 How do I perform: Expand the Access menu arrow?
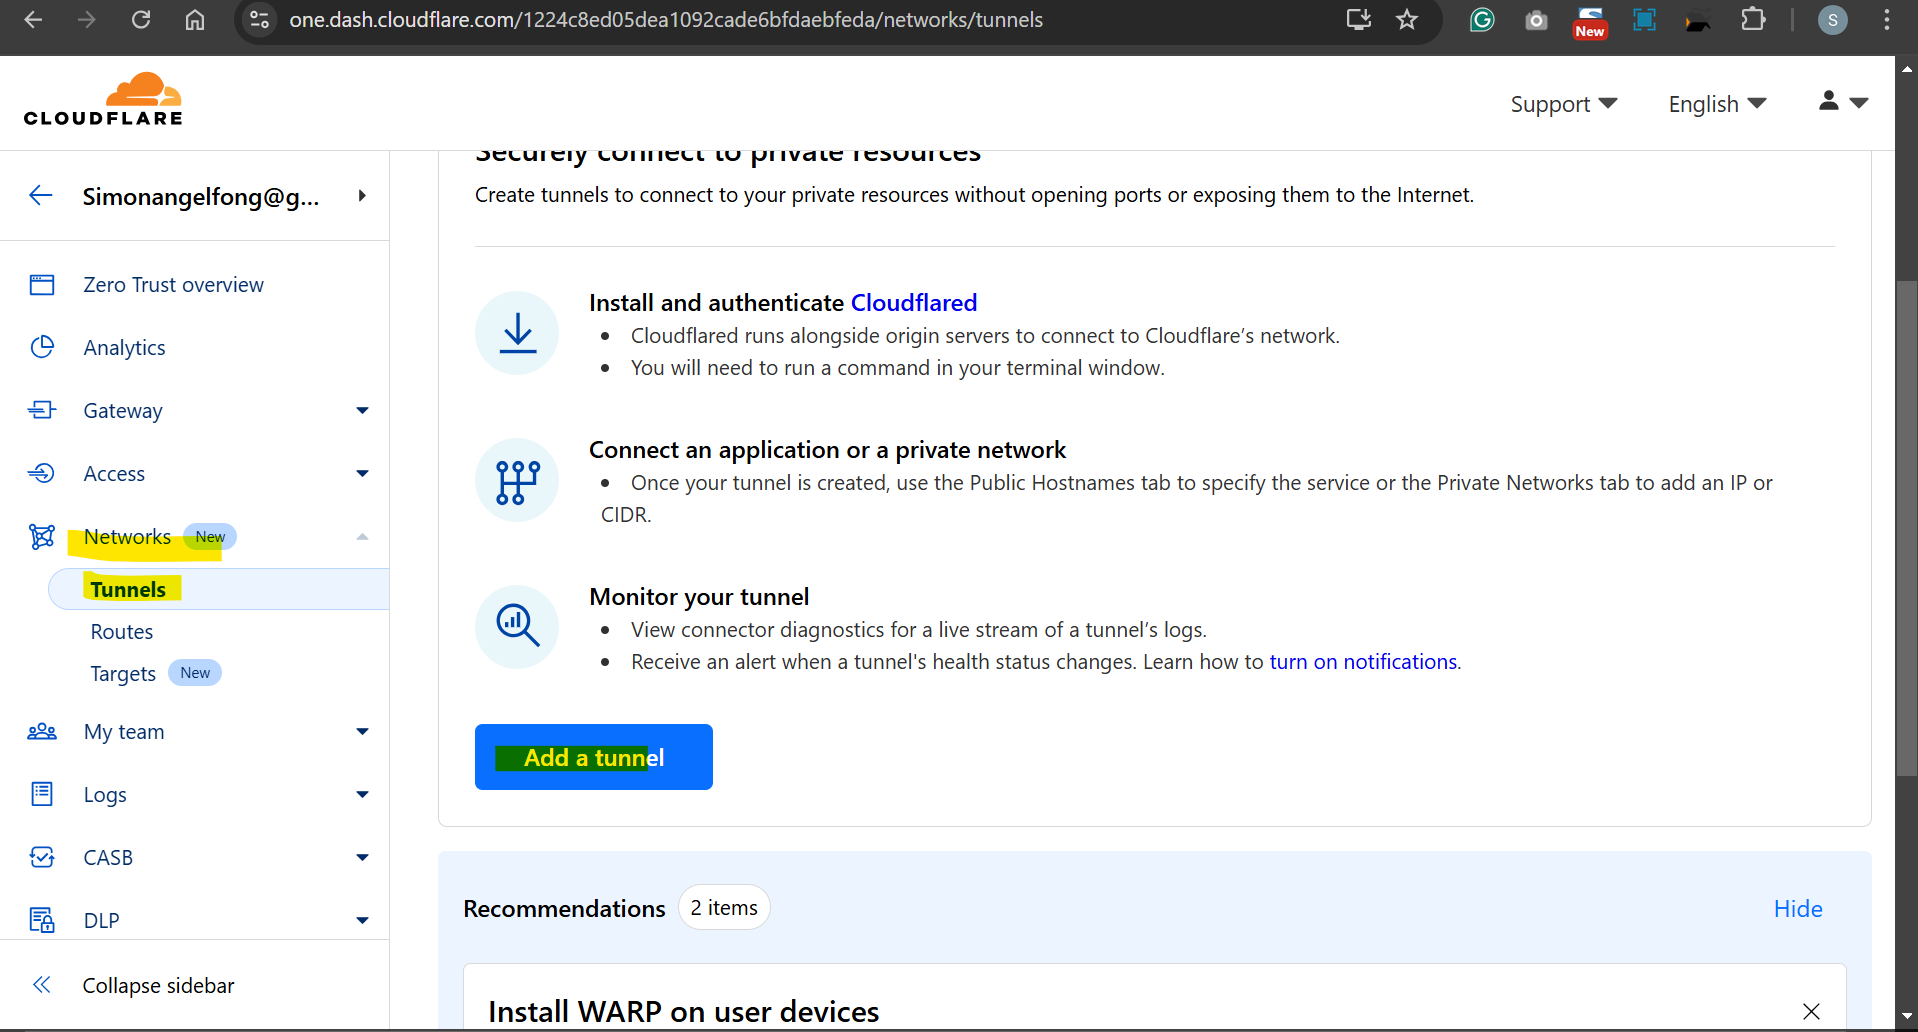click(x=362, y=474)
